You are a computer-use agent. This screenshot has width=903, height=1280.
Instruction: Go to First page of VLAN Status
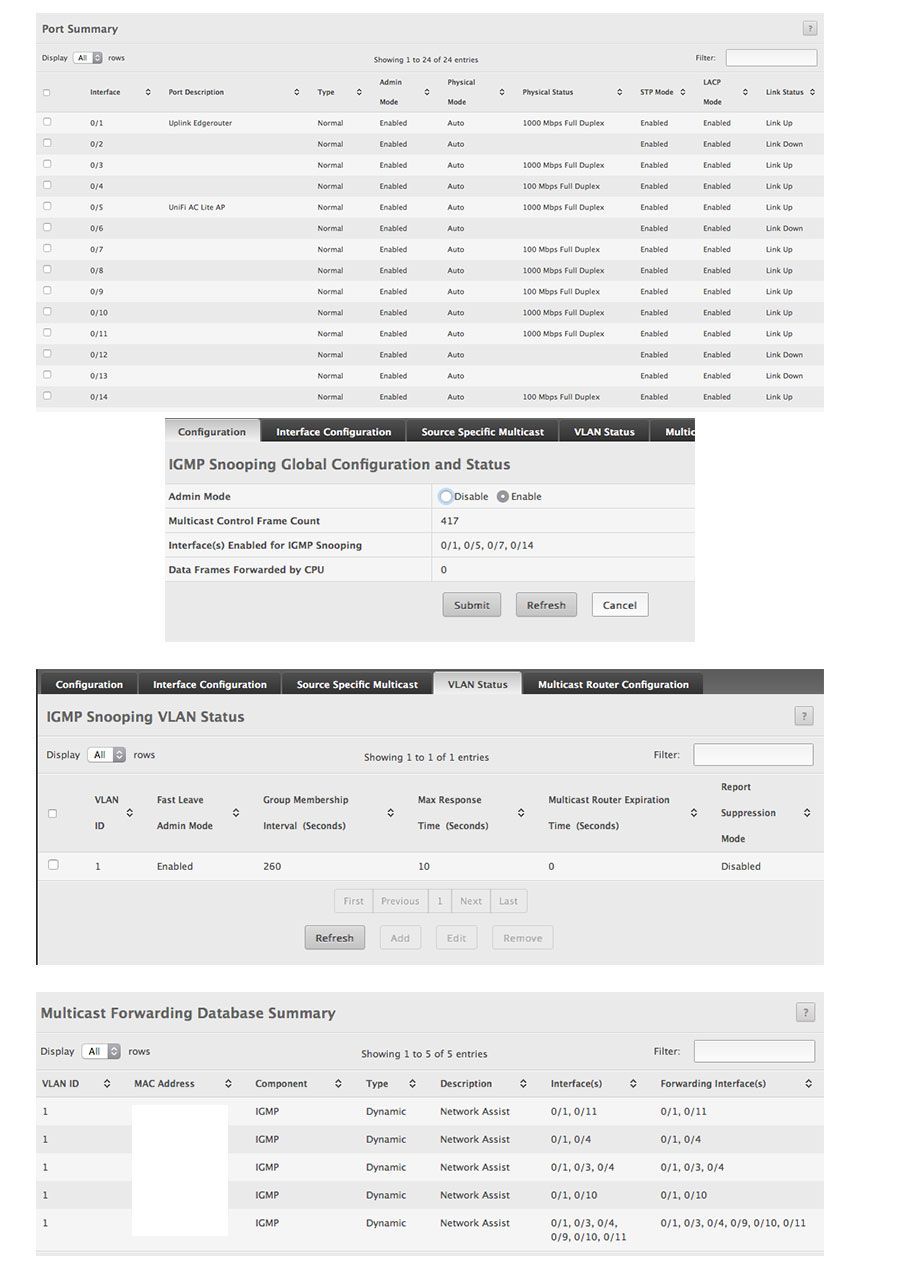tap(354, 901)
